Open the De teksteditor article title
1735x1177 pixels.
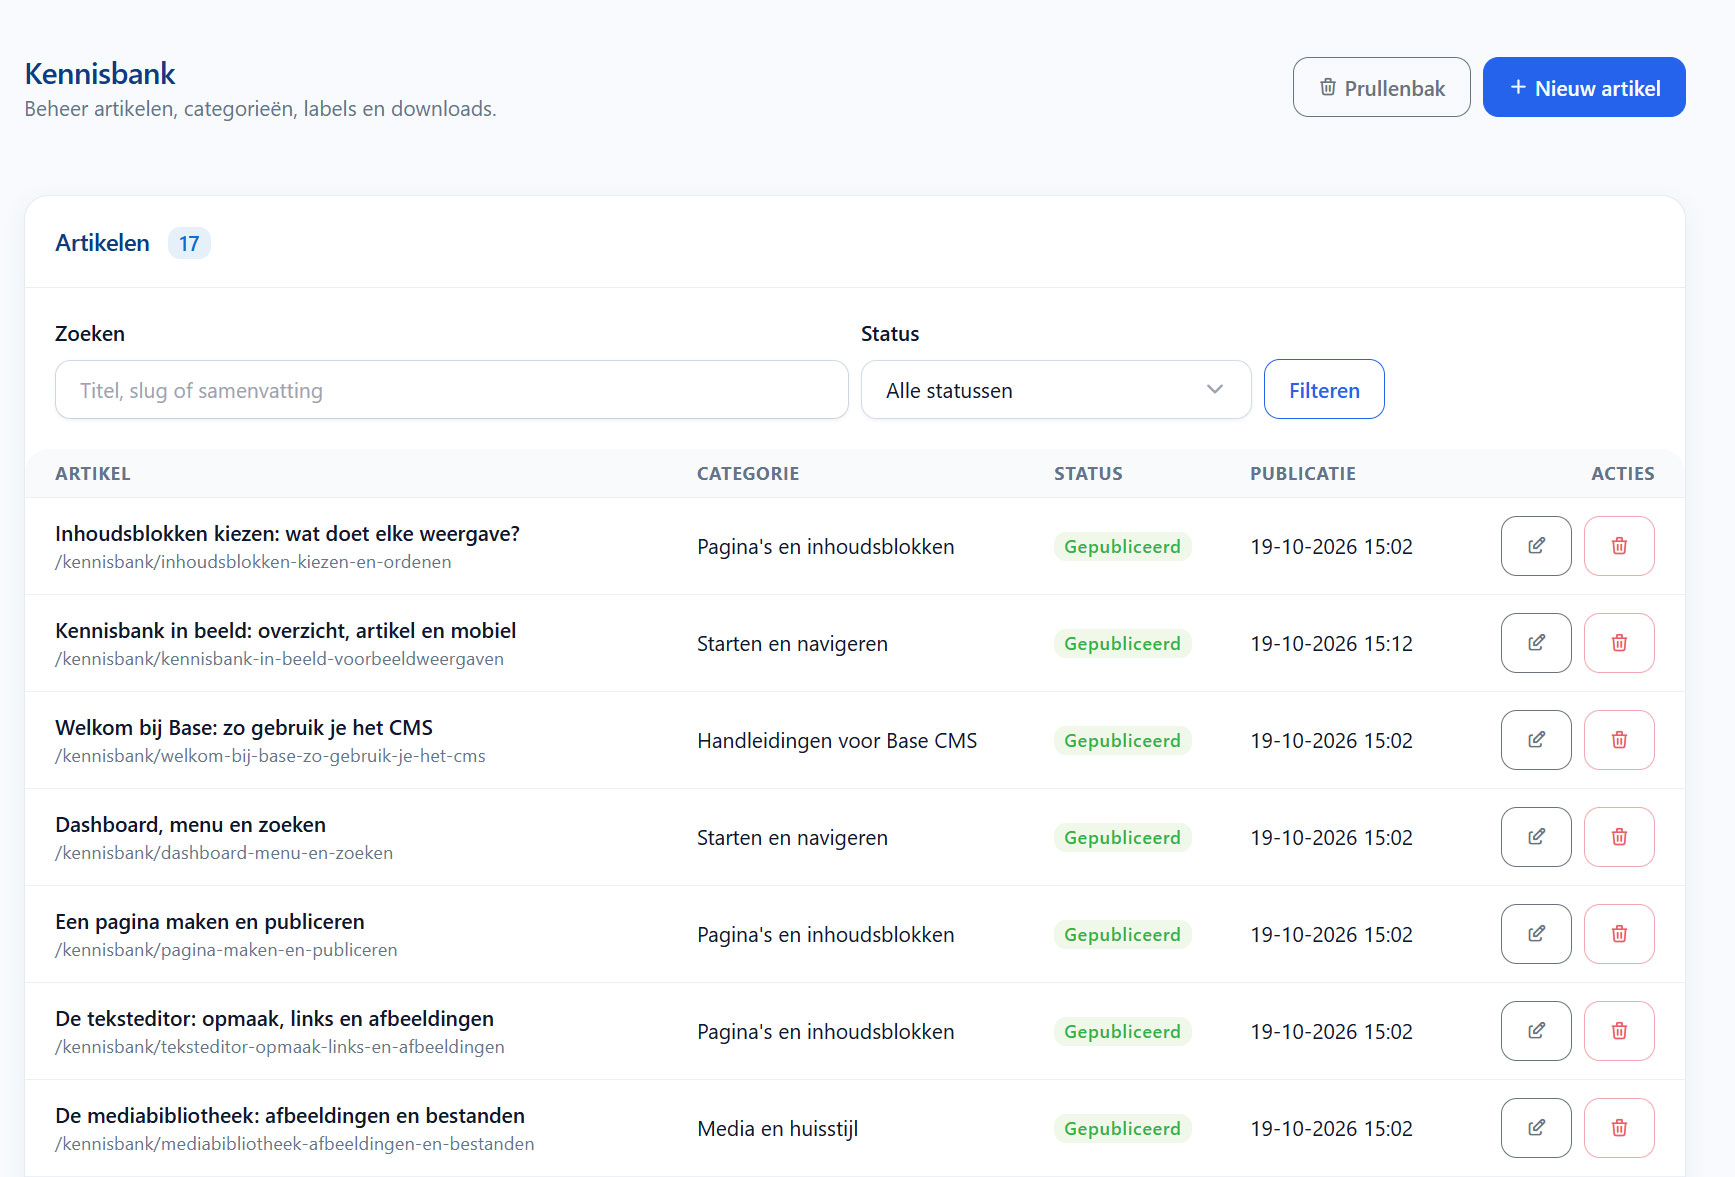275,1019
